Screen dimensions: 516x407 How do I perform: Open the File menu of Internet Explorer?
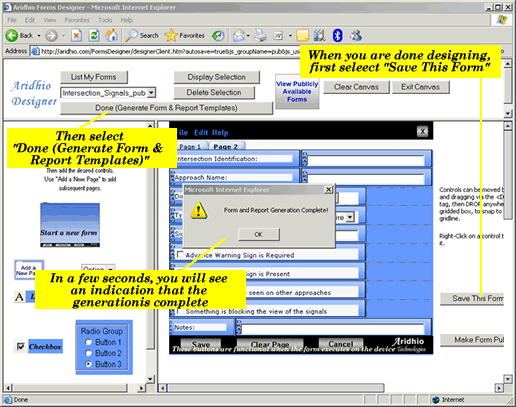[x=12, y=20]
